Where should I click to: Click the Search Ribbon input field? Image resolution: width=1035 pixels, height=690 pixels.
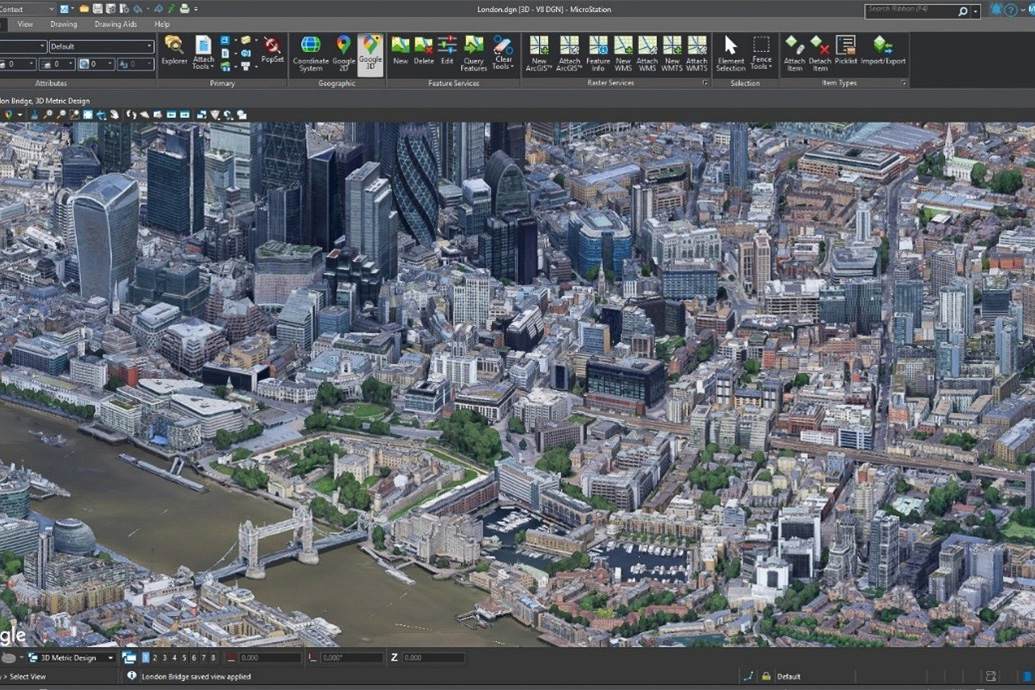point(911,11)
